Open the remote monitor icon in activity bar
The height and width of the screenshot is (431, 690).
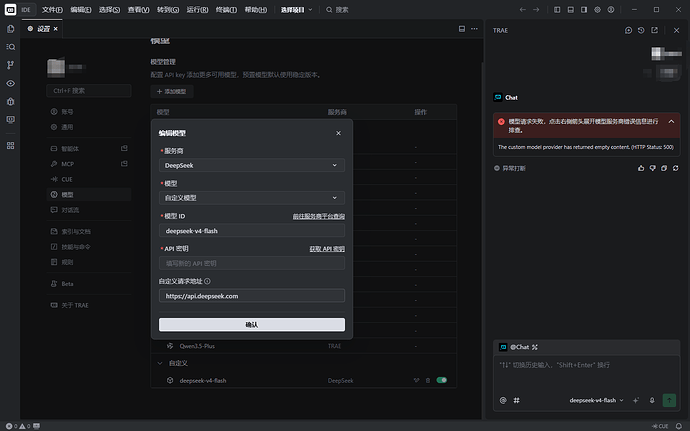[x=11, y=120]
